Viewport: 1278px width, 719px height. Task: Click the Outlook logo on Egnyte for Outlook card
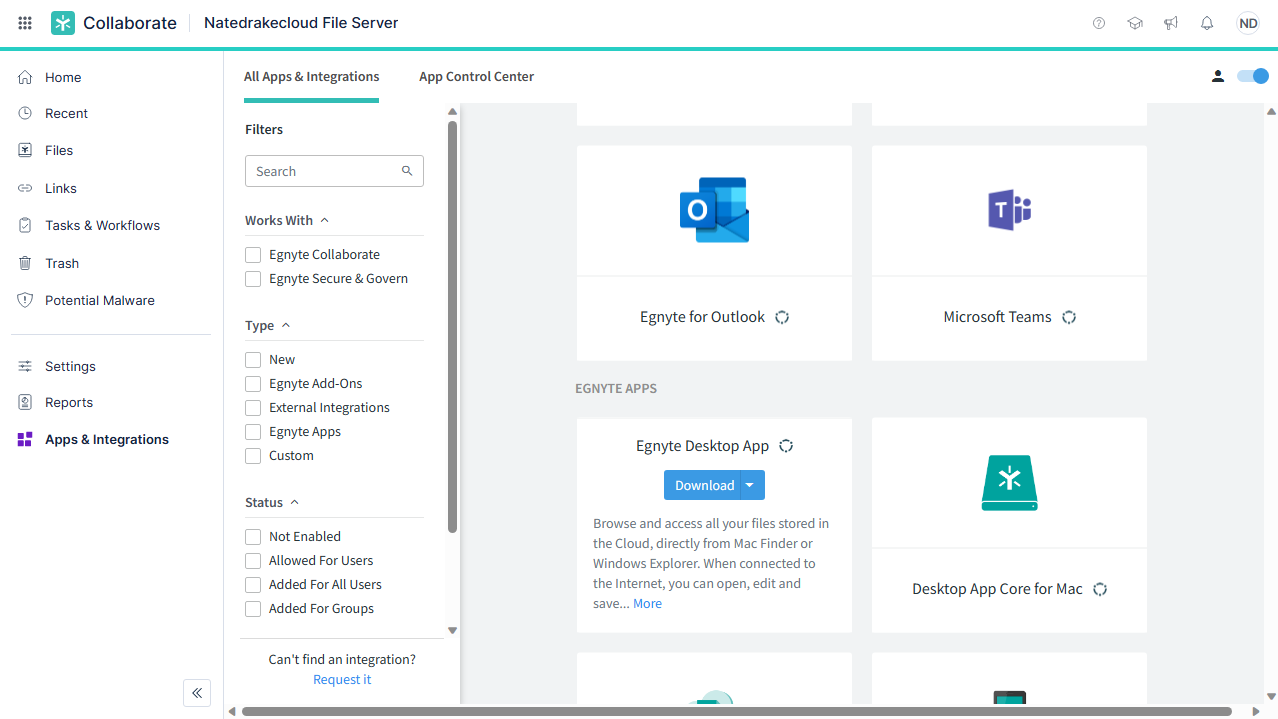click(x=714, y=210)
